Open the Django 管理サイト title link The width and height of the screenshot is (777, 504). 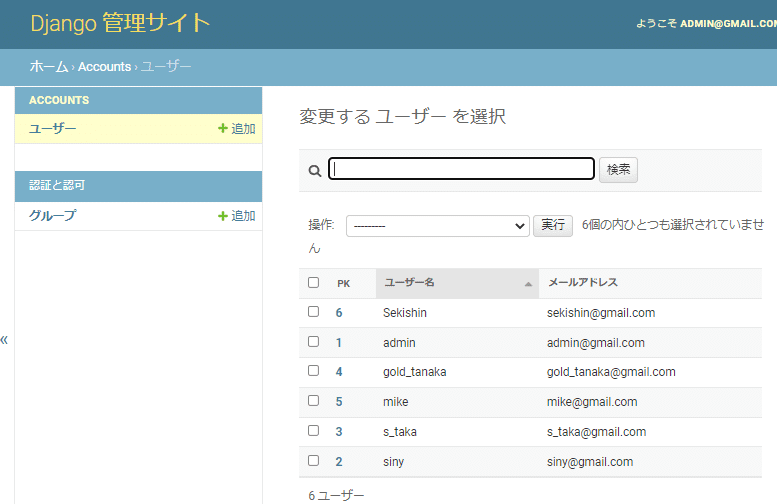[120, 23]
